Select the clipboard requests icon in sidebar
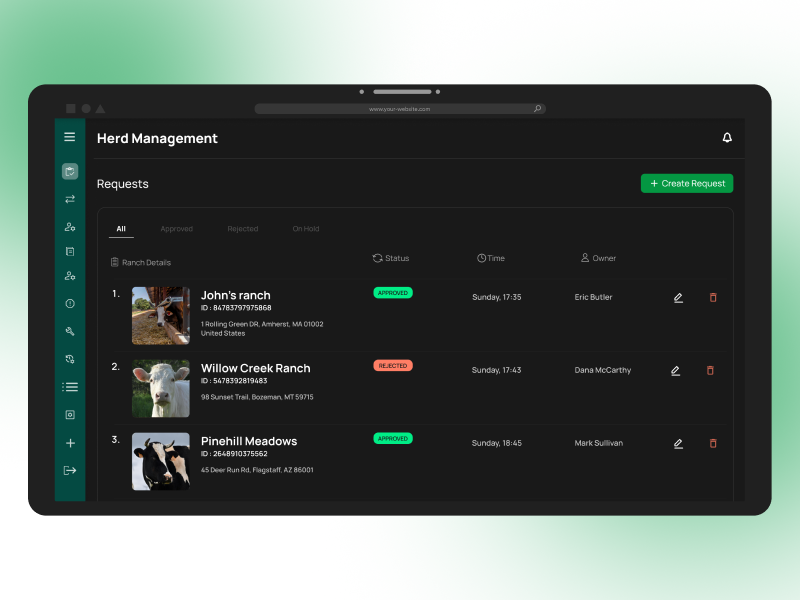The width and height of the screenshot is (800, 600). 70,171
